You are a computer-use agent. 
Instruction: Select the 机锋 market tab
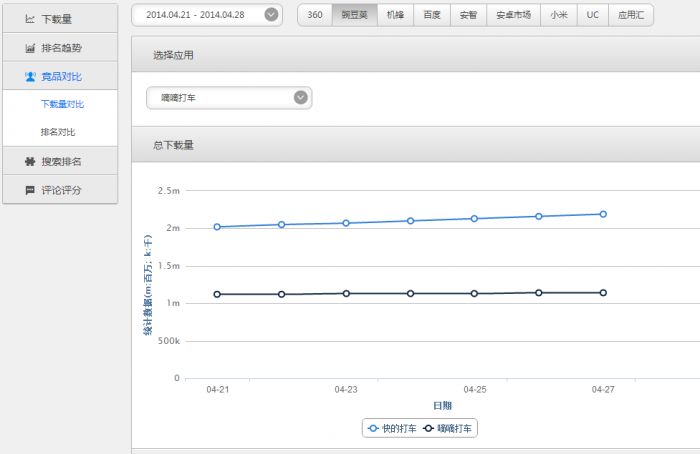pos(396,15)
